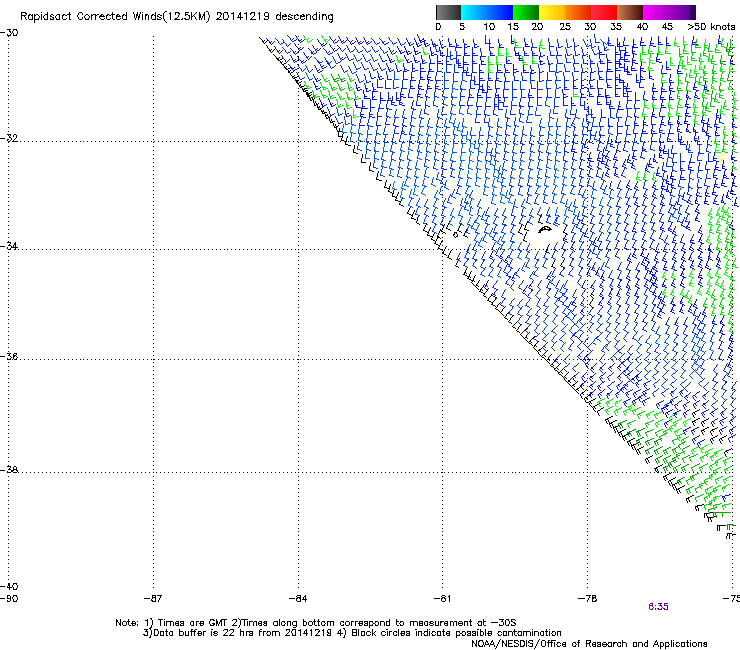The height and width of the screenshot is (650, 740).
Task: Click the '-78' longitude axis label
Action: 588,599
